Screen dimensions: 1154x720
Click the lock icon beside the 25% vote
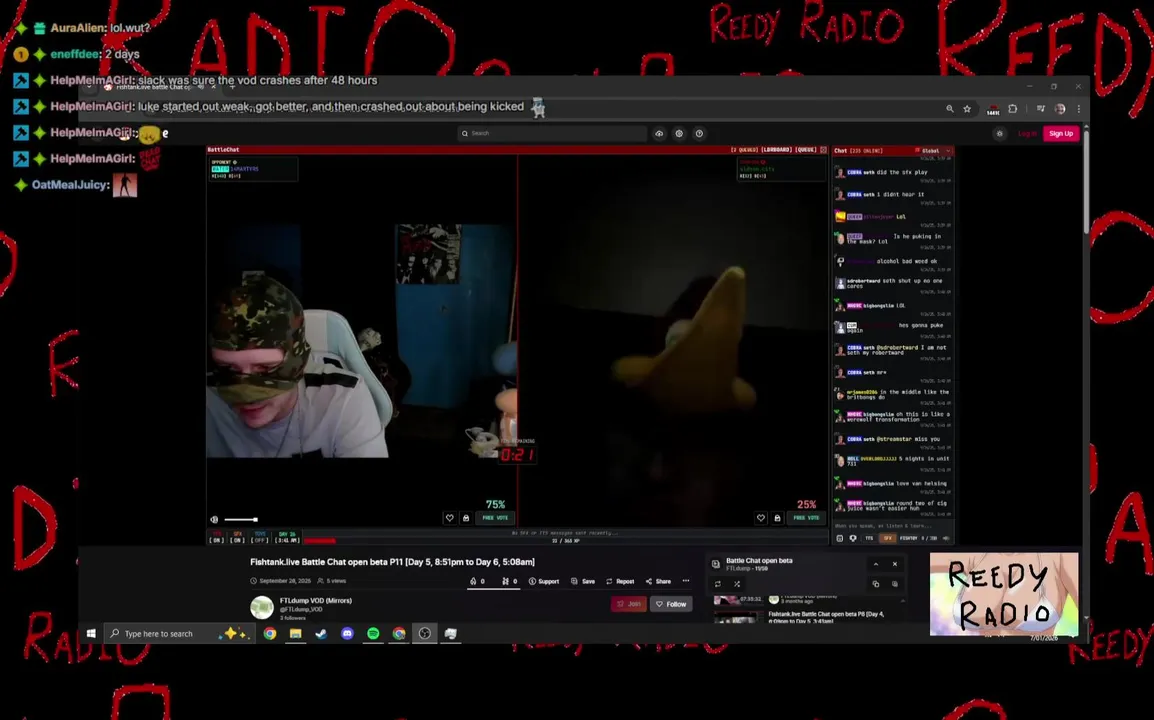777,518
